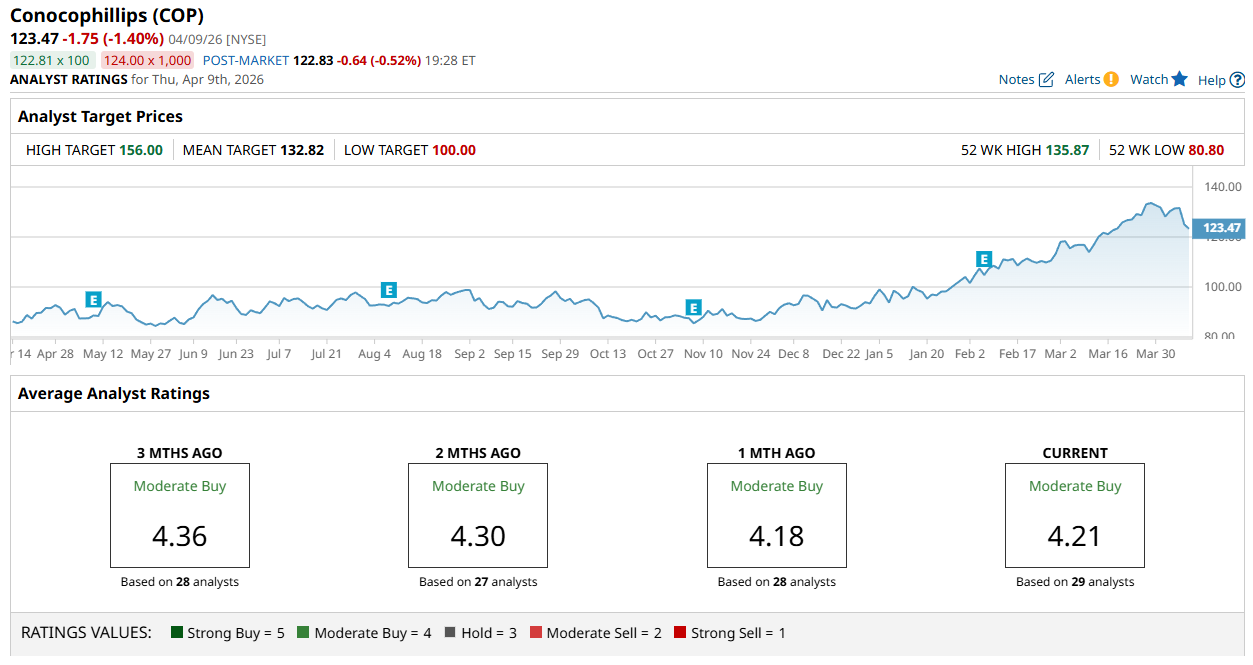Select the gray Hold legend swatch

[x=450, y=633]
